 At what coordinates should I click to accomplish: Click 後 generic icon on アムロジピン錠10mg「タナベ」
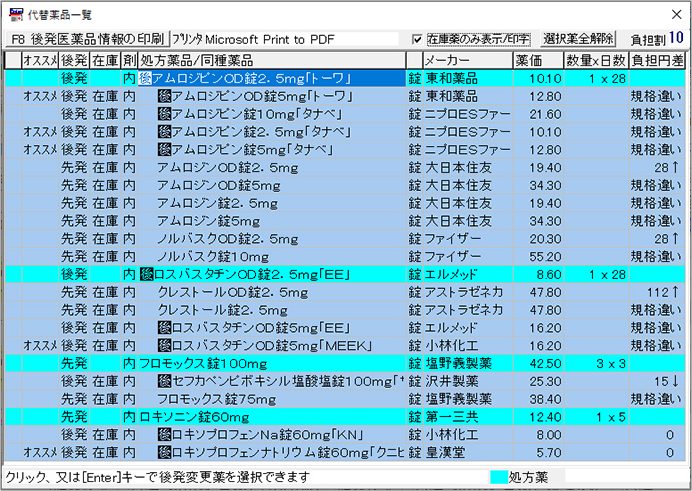164,114
